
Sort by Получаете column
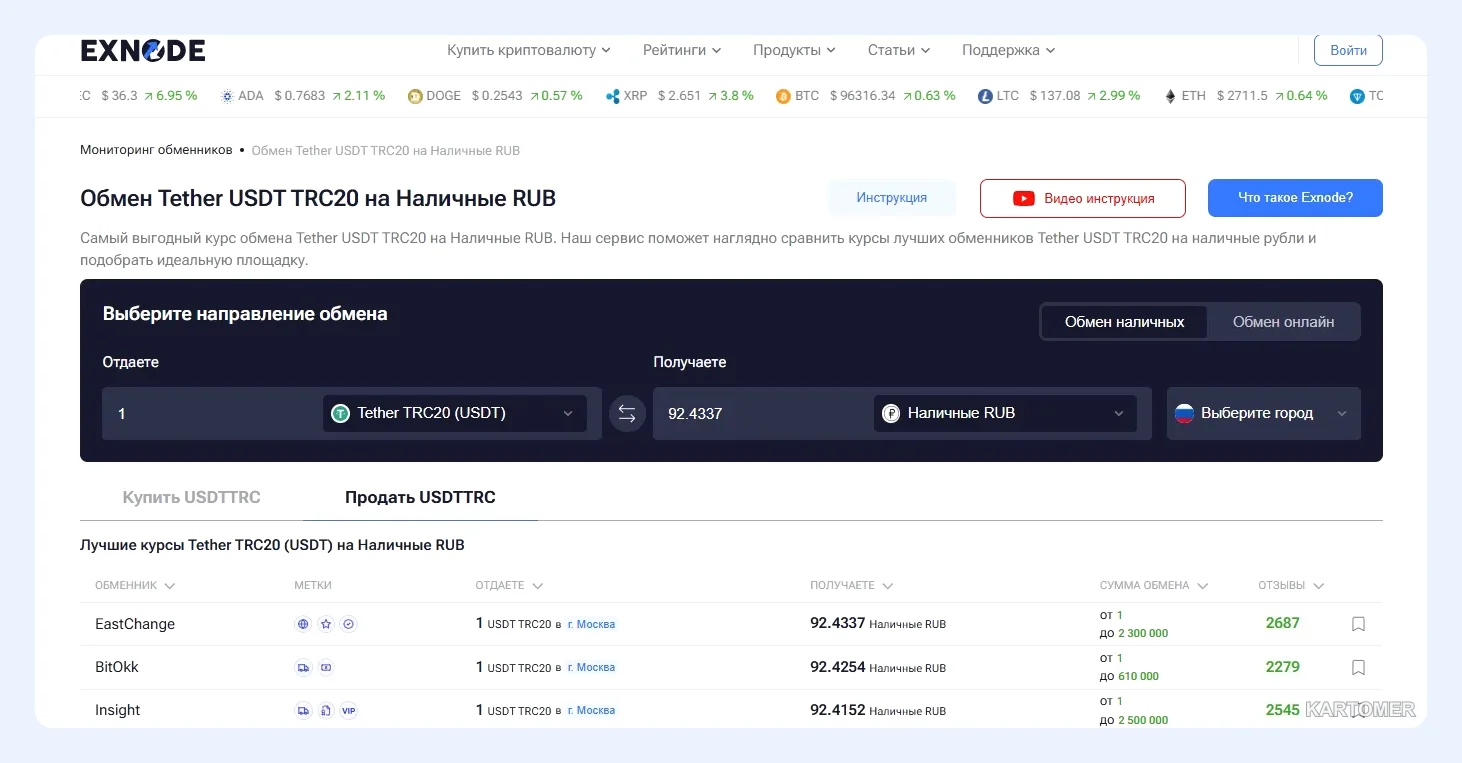click(852, 586)
